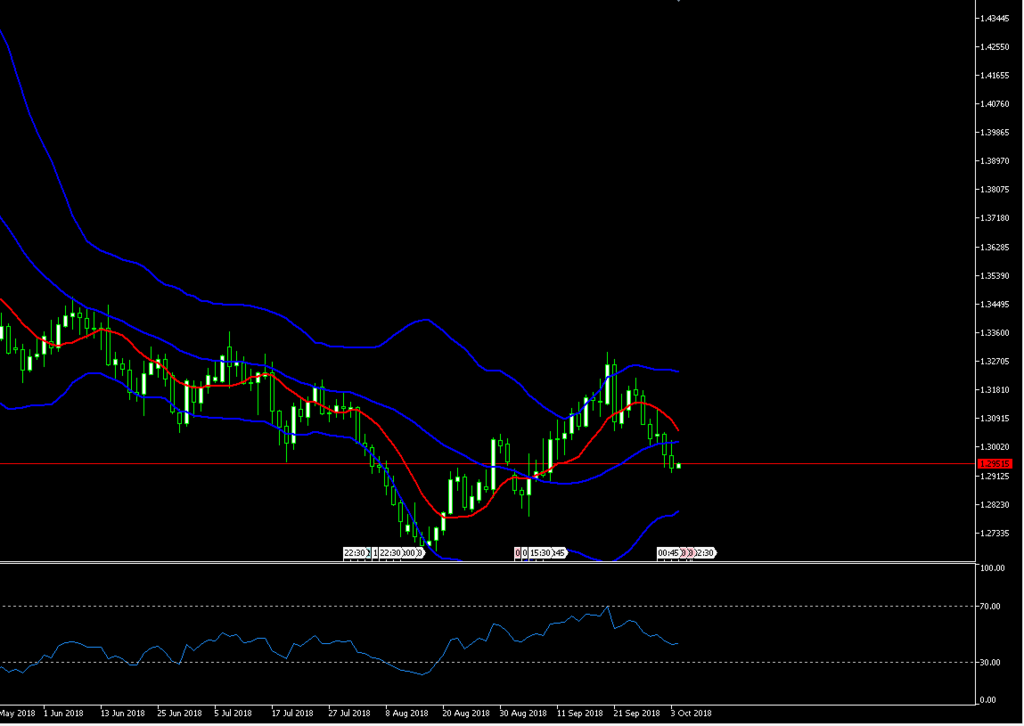Click the 1.37180 price scale value
Viewport: 1024px width, 726px height.
pyautogui.click(x=995, y=218)
